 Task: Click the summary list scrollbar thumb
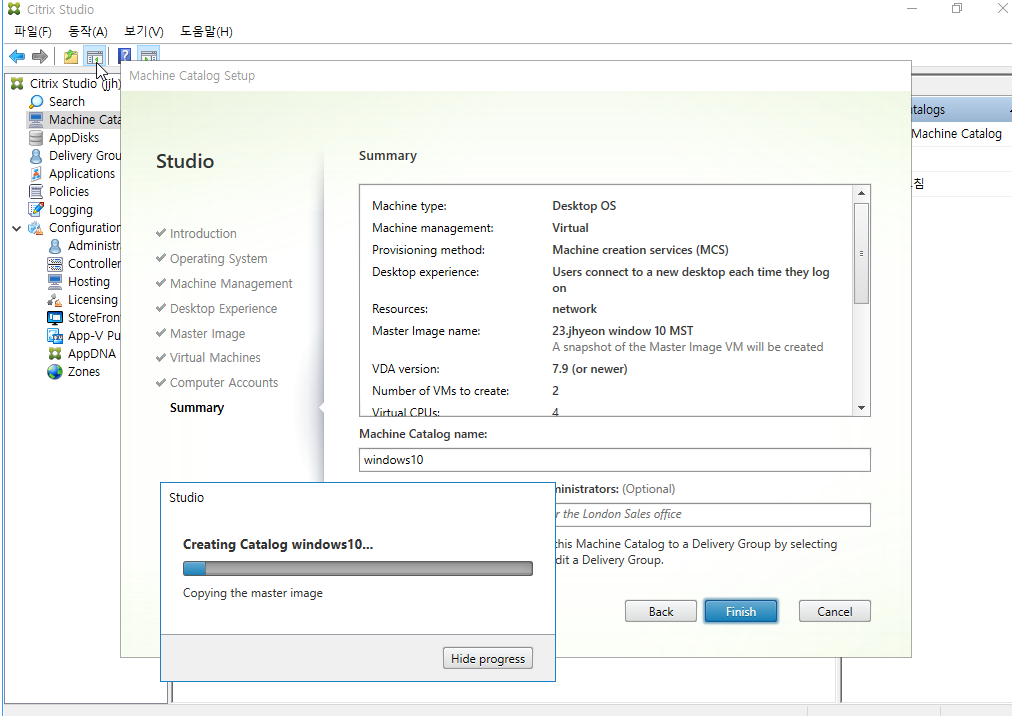861,253
